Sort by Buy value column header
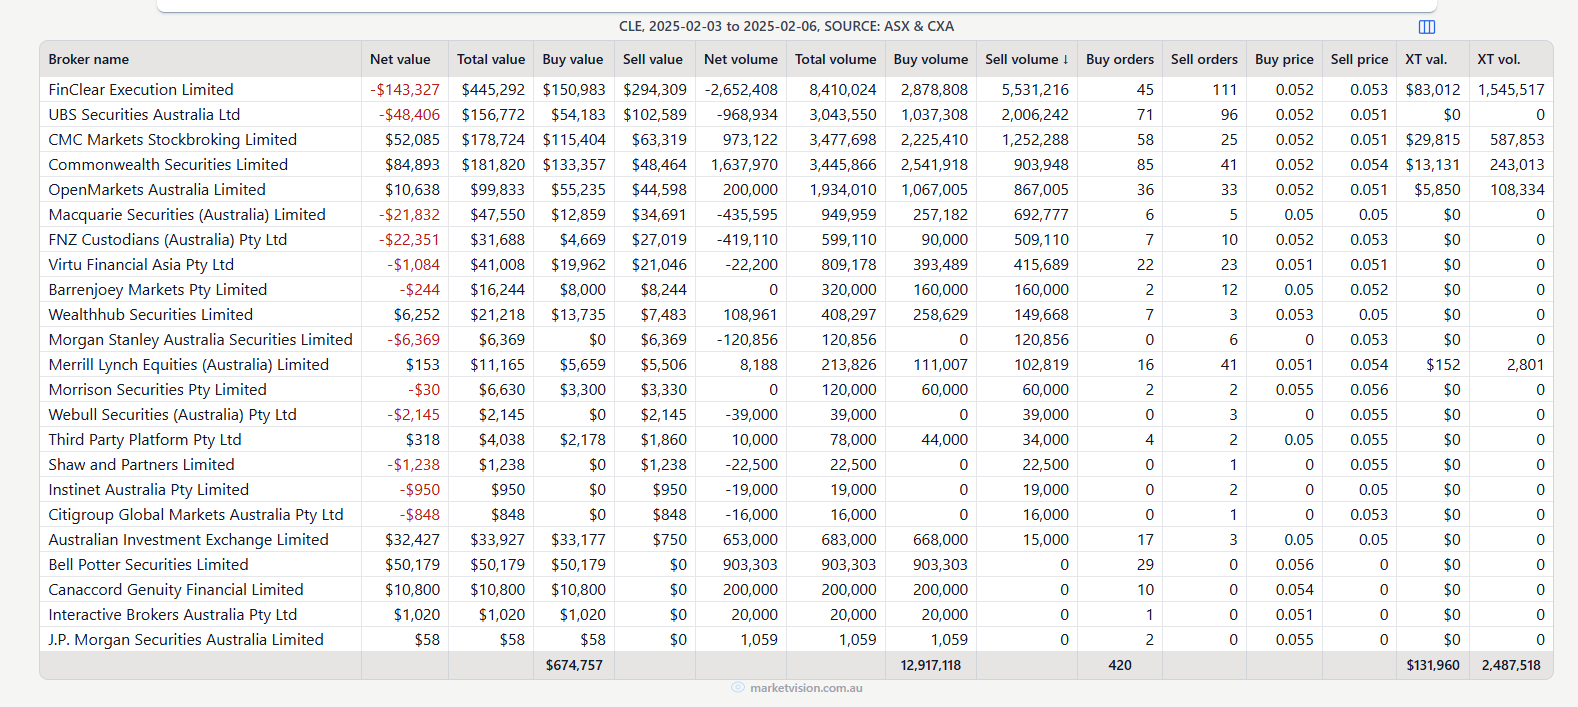 click(x=573, y=59)
